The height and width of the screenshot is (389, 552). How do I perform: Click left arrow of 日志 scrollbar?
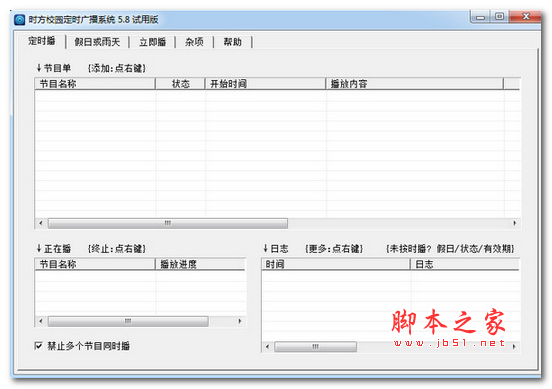tap(268, 347)
